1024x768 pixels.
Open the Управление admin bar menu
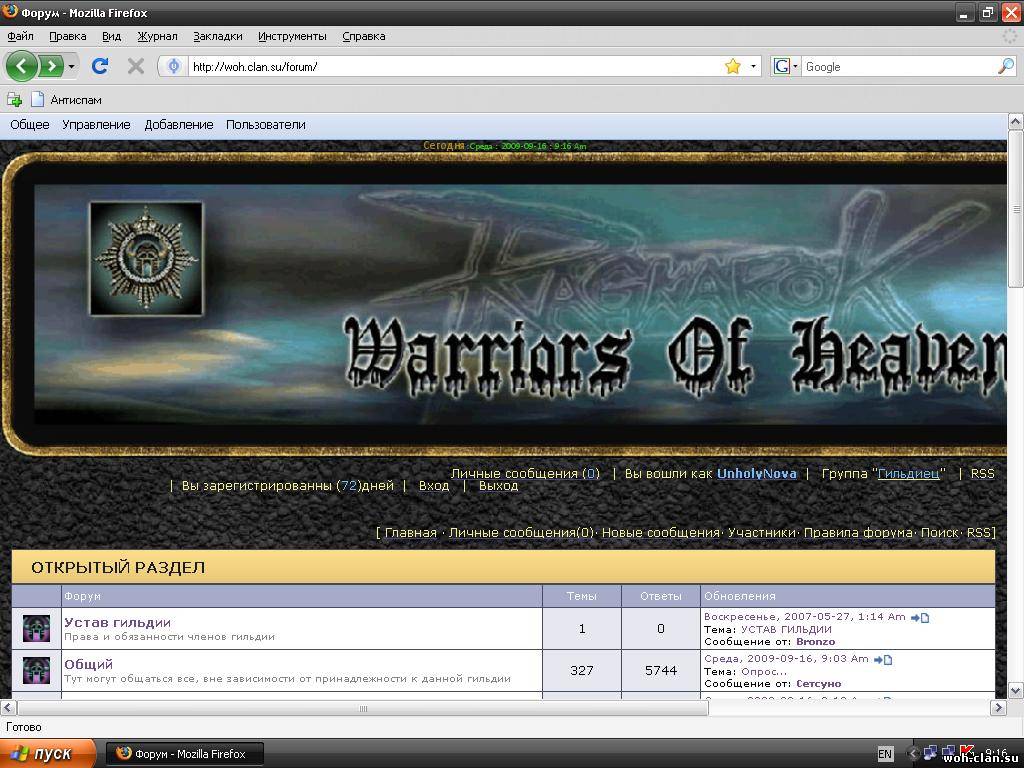(x=96, y=125)
